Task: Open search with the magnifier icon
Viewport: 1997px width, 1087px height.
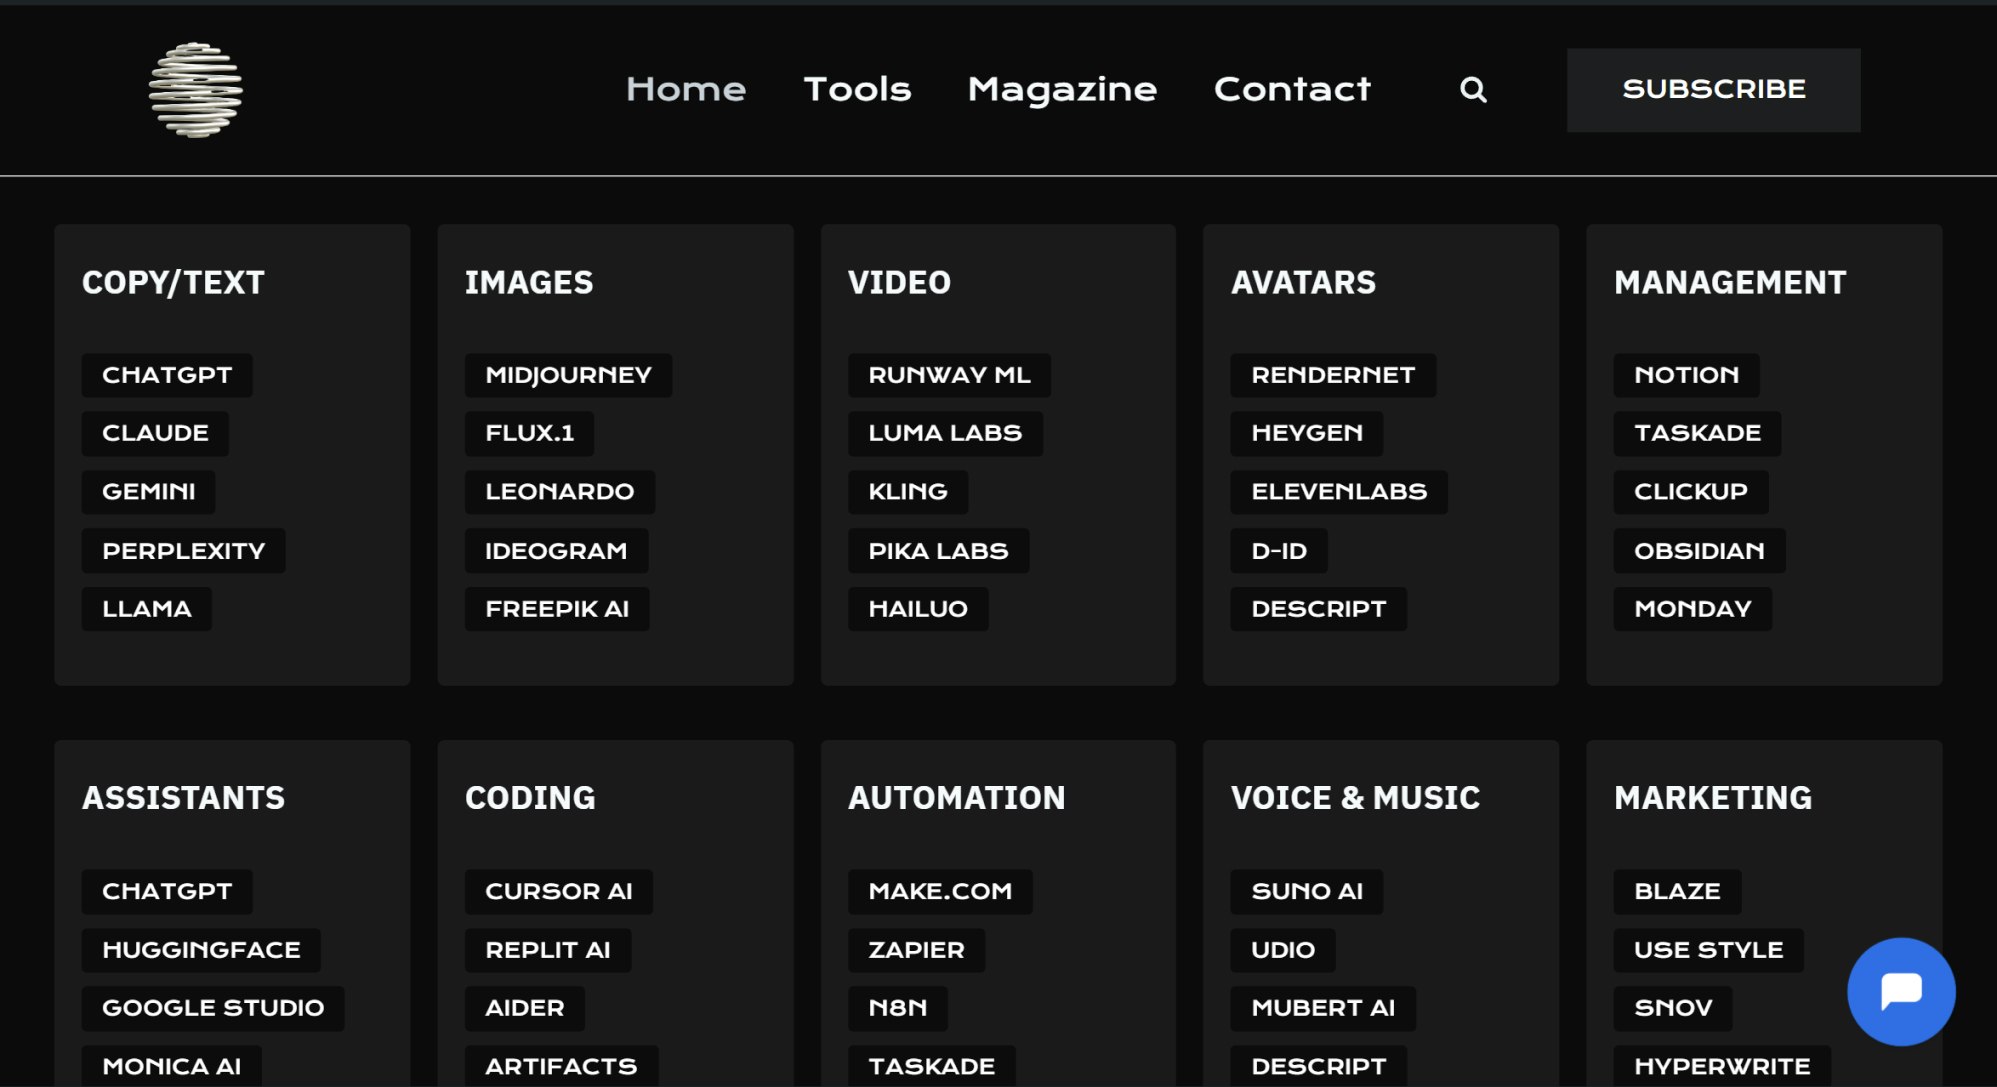Action: tap(1472, 90)
